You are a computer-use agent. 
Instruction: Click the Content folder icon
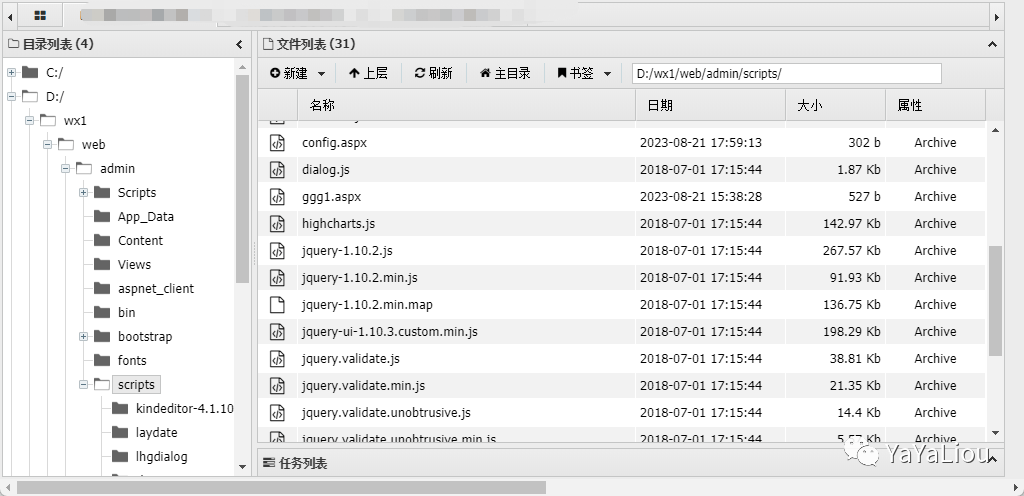(x=102, y=240)
